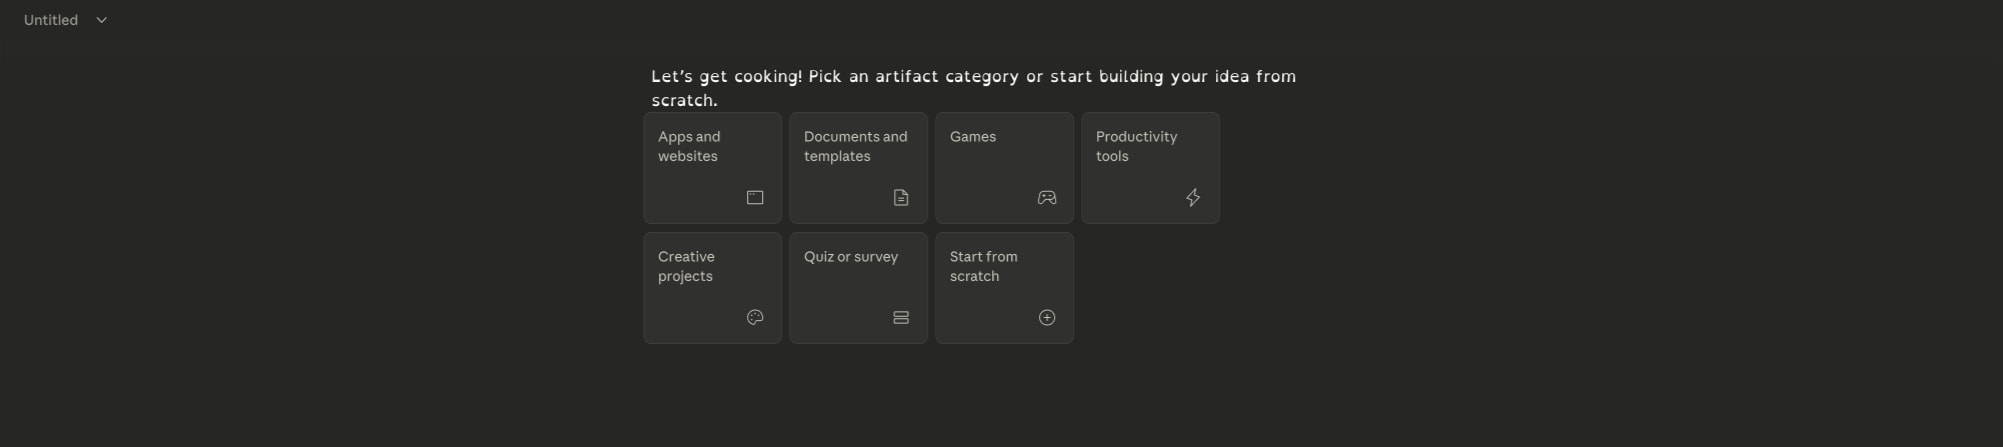Click the document icon on Documents and templates
This screenshot has width=2003, height=447.
[901, 198]
